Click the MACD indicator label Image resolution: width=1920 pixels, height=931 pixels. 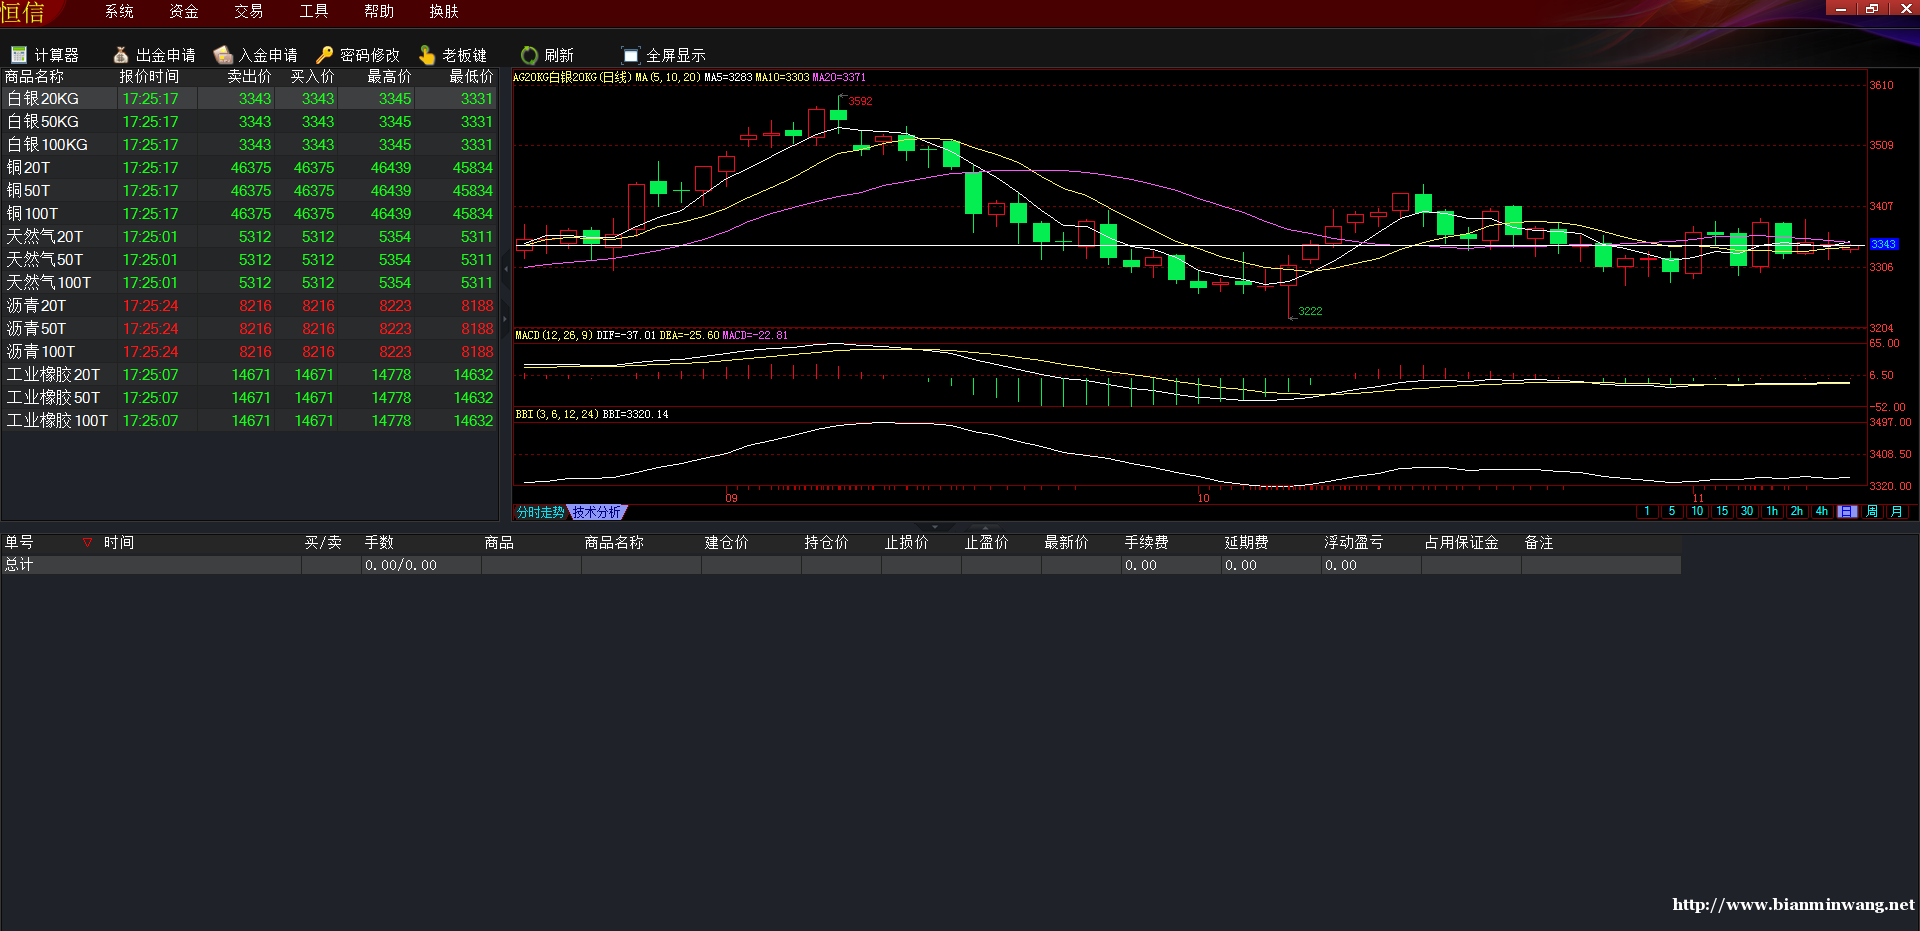(553, 335)
